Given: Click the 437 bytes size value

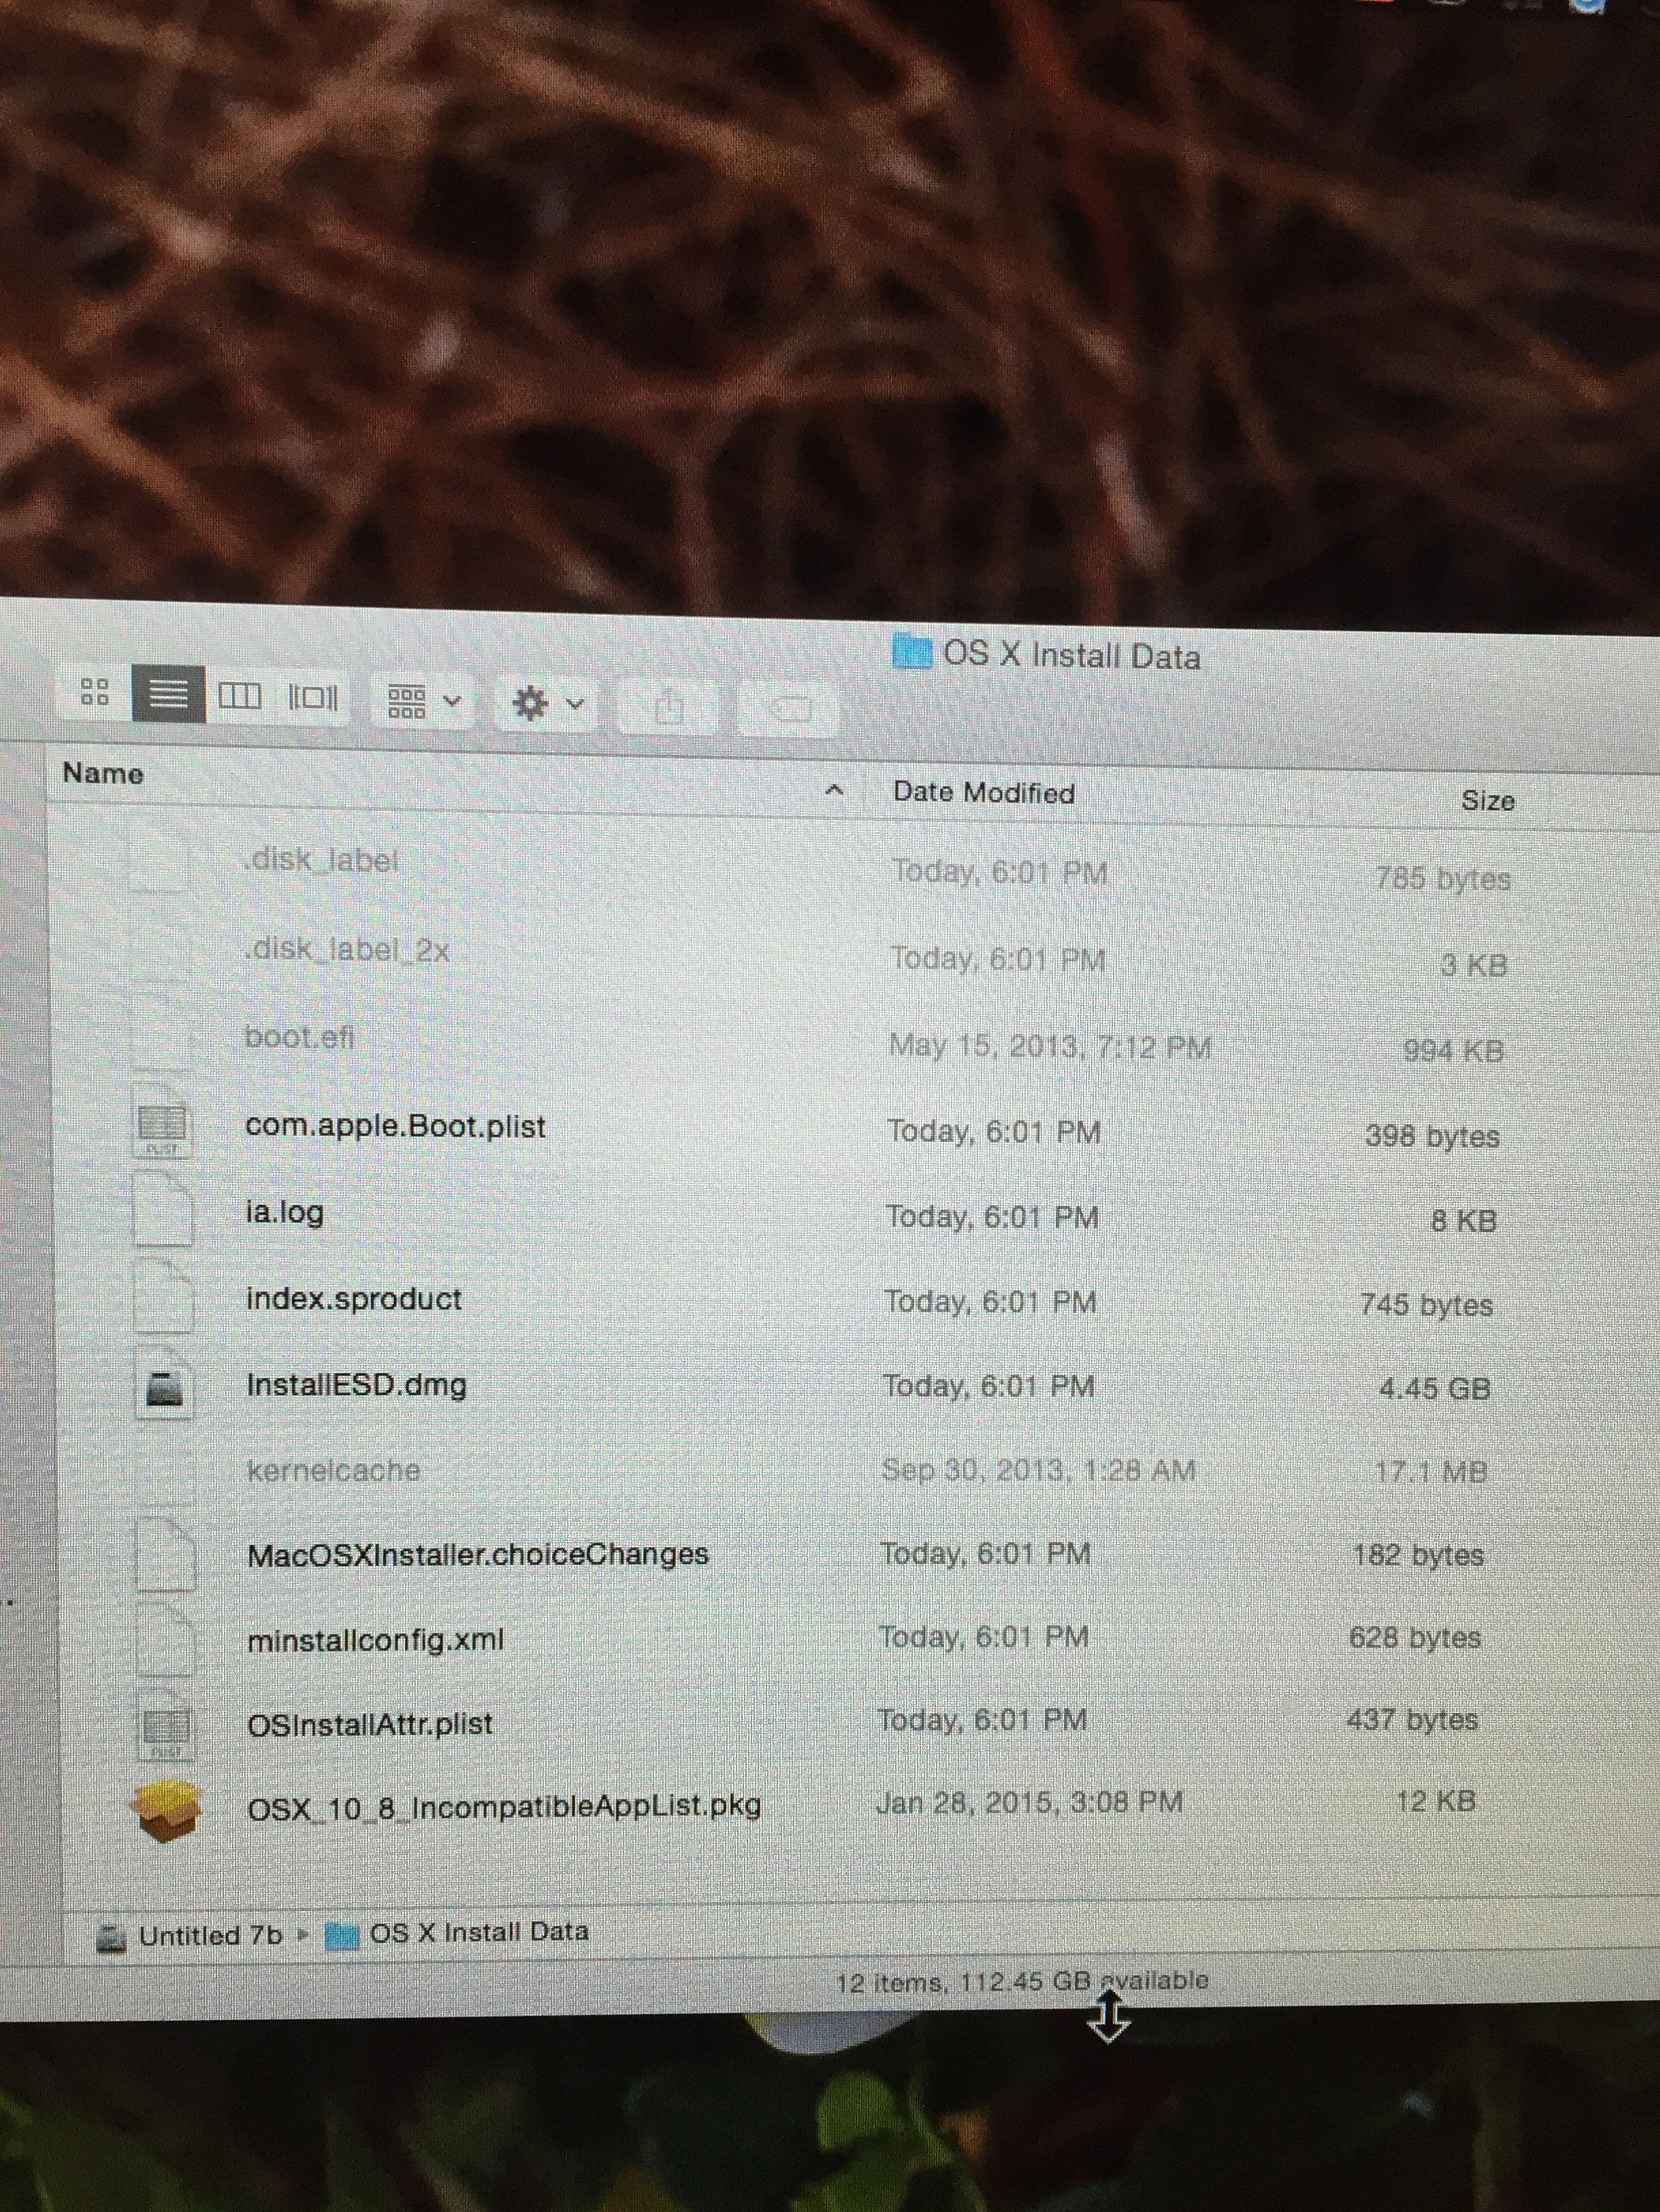Looking at the screenshot, I should point(1412,1720).
